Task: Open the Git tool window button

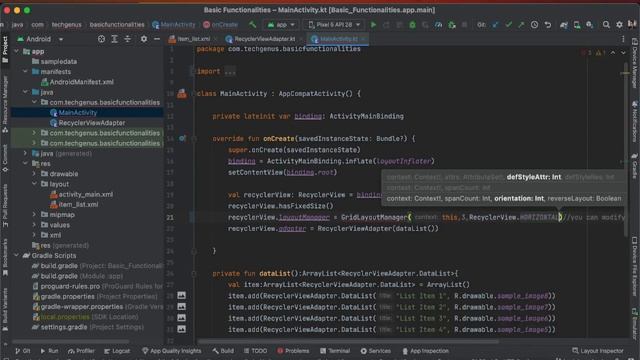Action: click(x=22, y=351)
